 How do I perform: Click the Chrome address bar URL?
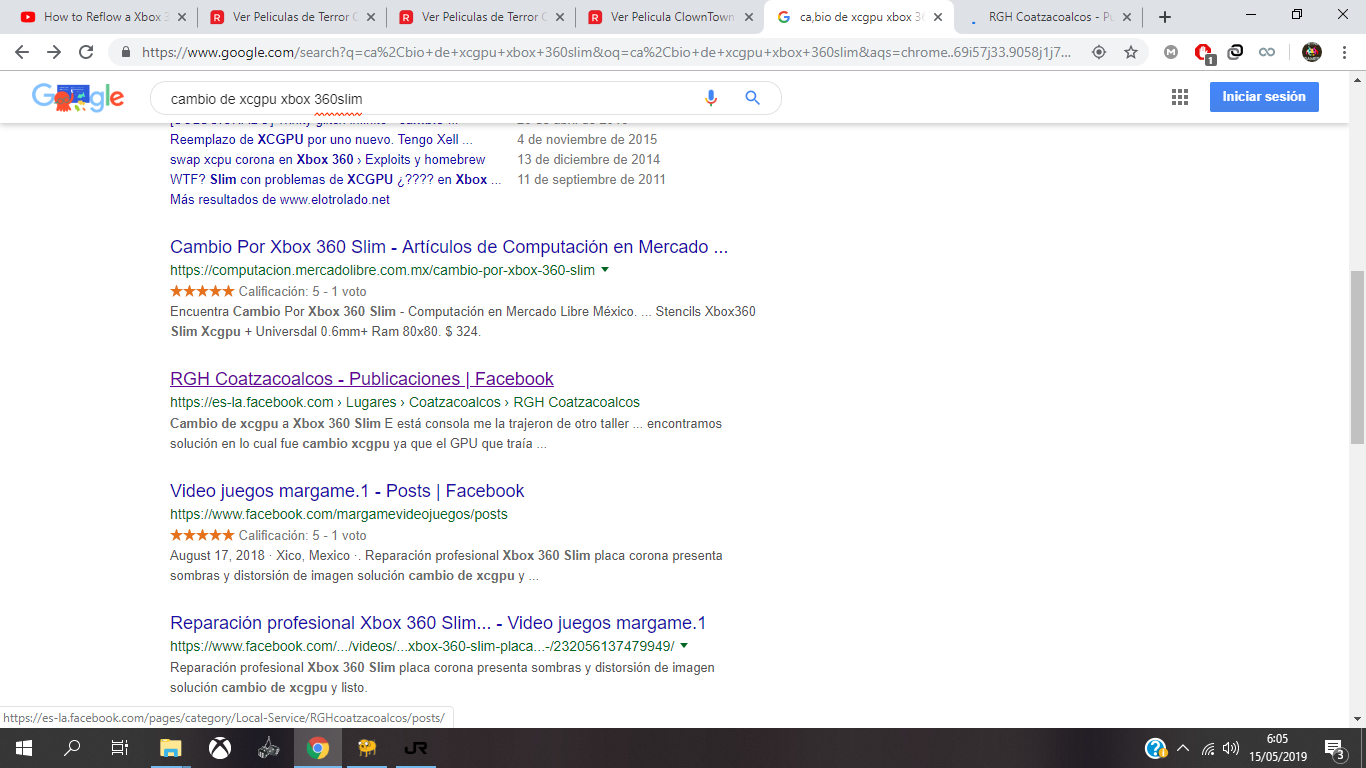click(606, 52)
